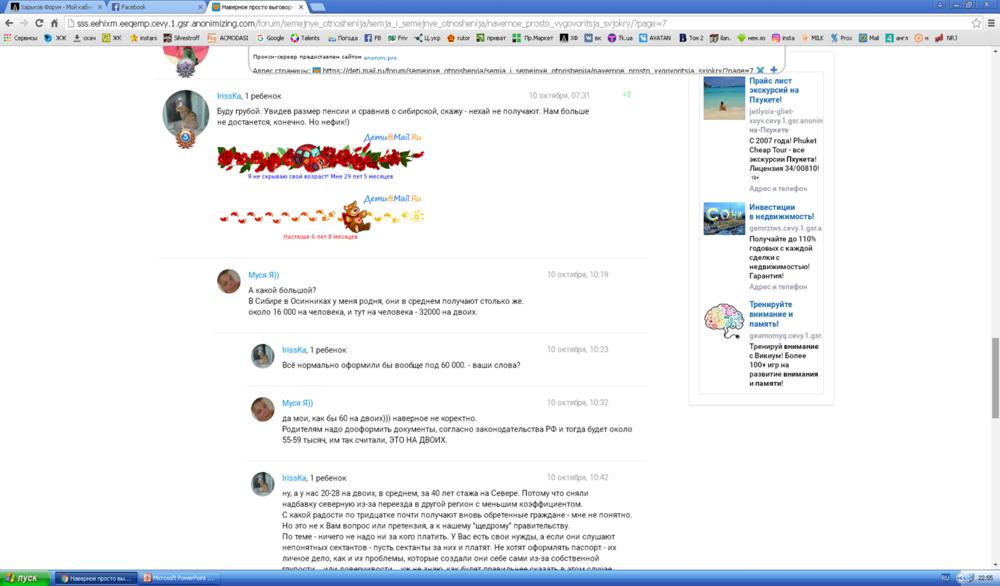Open the MILK bookmark
This screenshot has height=586, width=1000.
click(812, 38)
